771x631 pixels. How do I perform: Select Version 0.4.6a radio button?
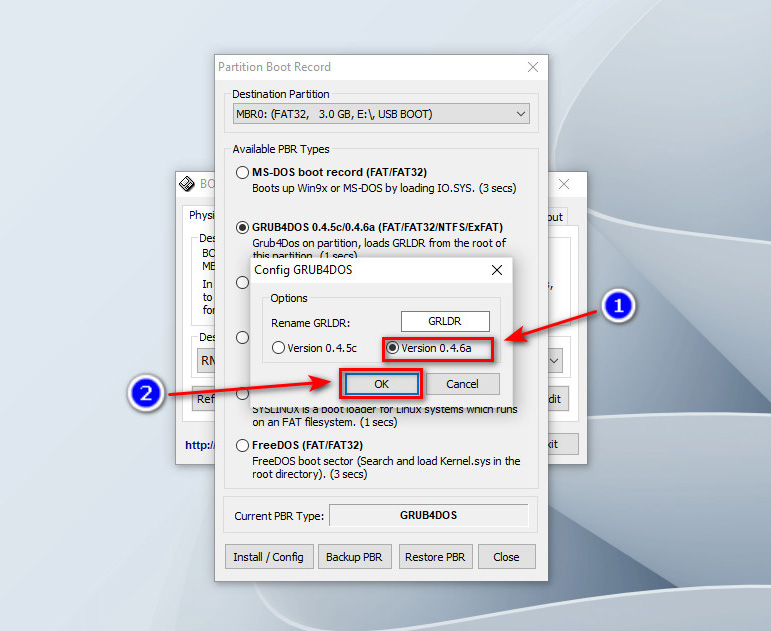tap(392, 348)
